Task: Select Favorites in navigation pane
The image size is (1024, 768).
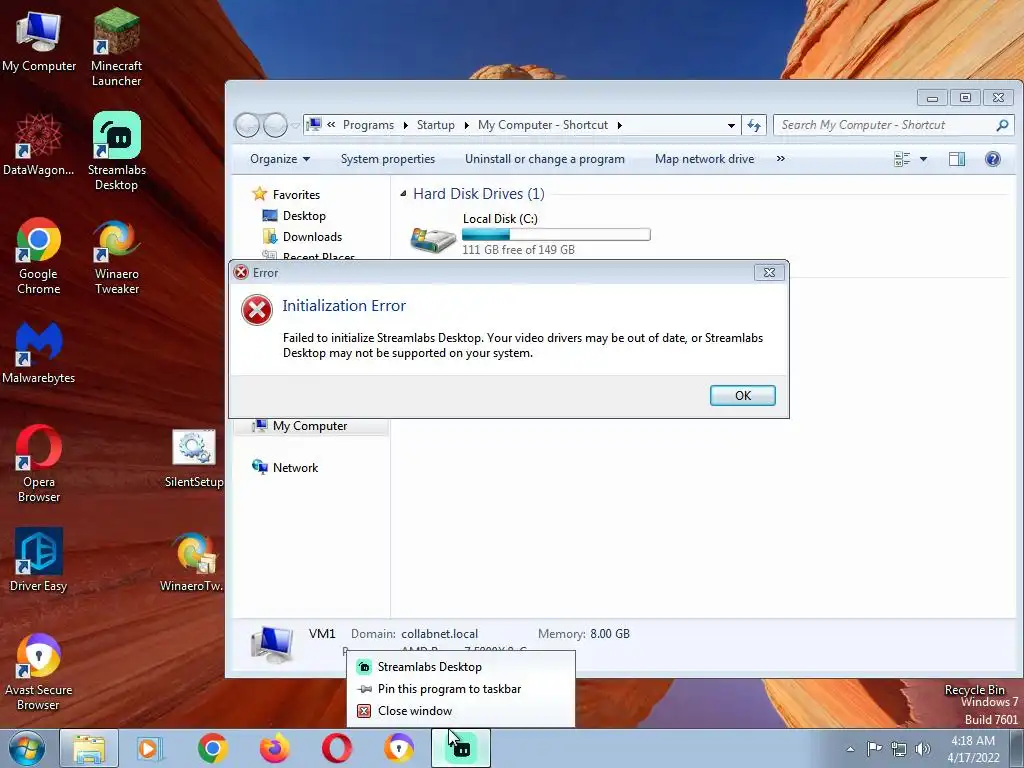Action: pos(287,195)
